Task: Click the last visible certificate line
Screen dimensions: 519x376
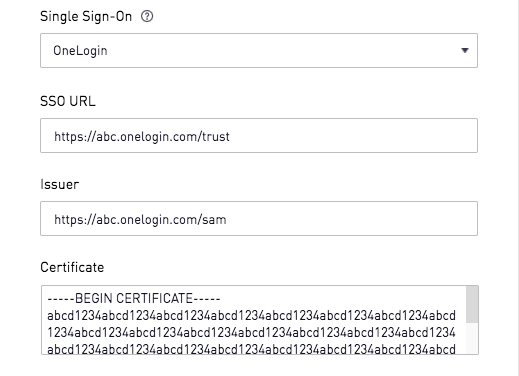Action: tap(251, 349)
